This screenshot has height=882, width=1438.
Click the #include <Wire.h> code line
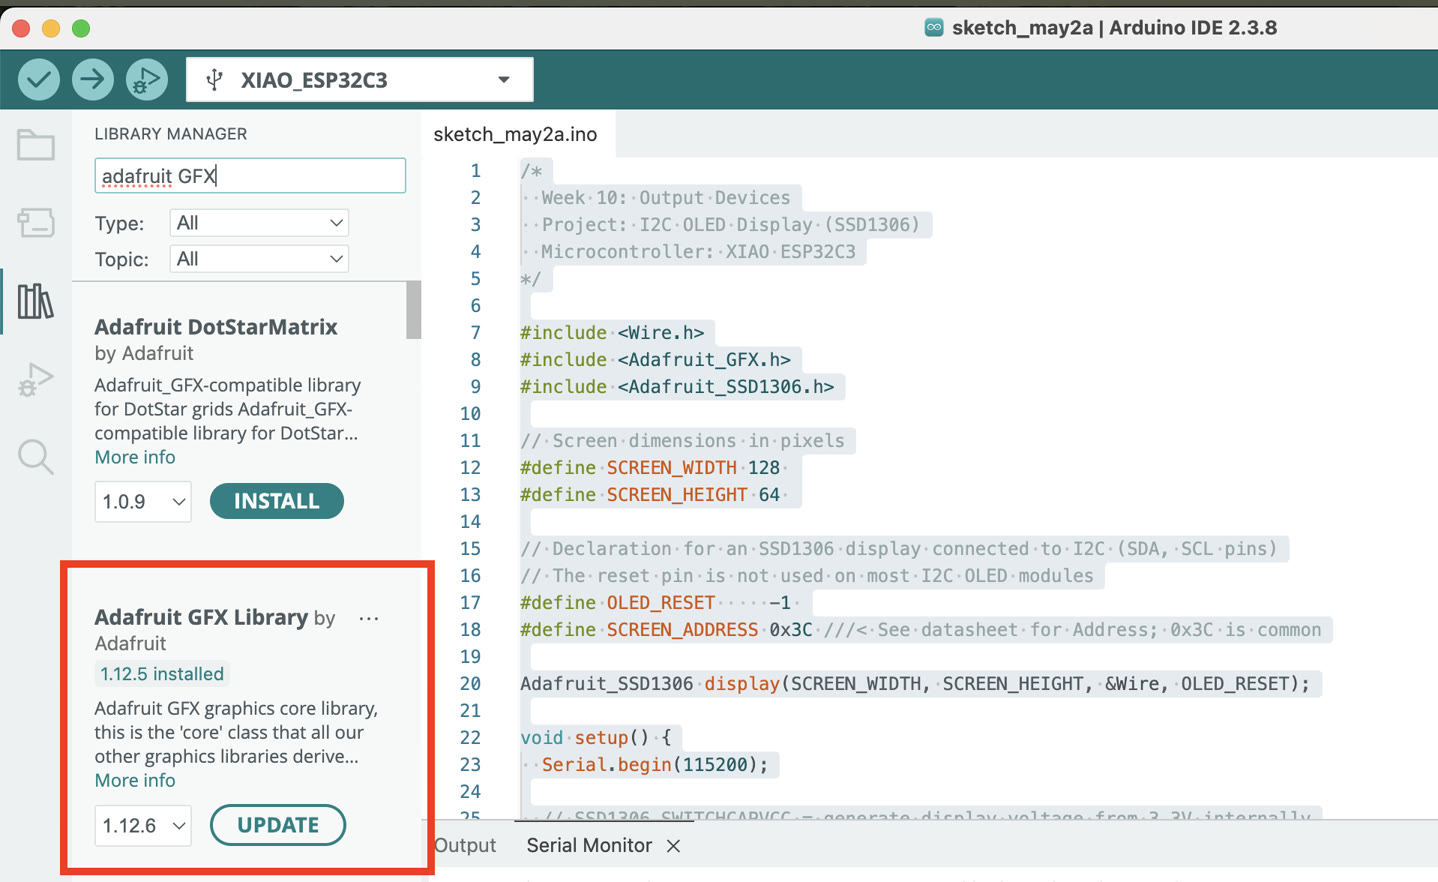612,333
